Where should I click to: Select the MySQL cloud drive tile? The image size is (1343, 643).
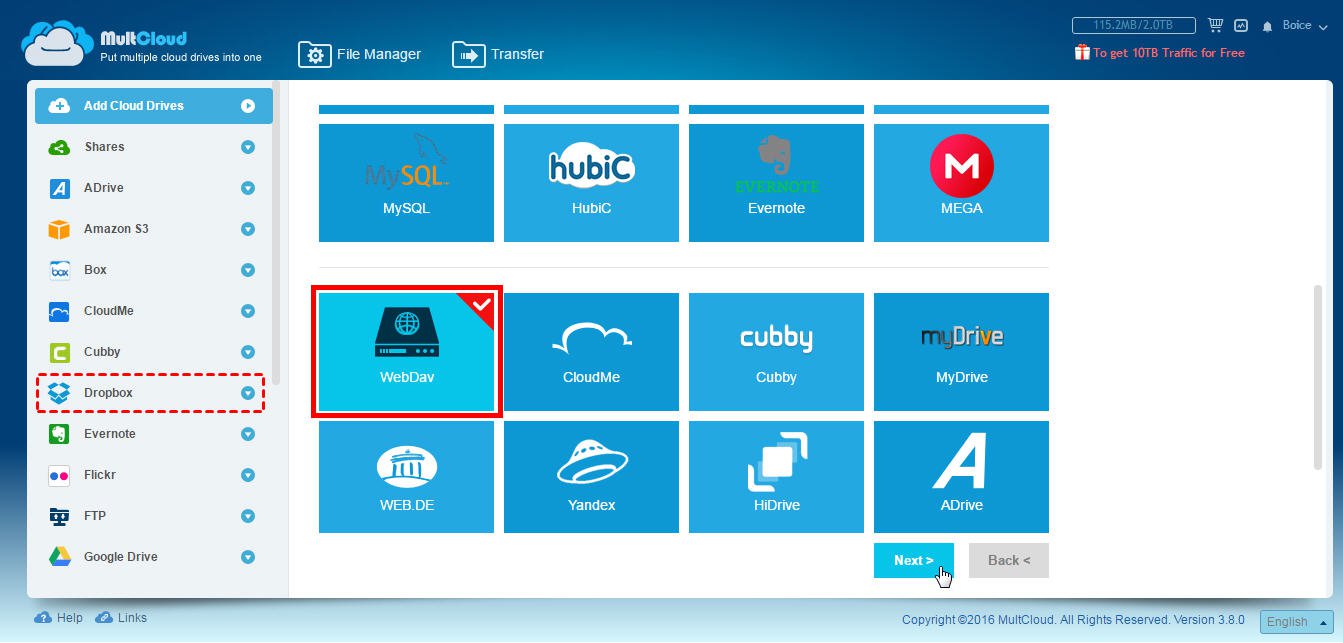coord(406,183)
